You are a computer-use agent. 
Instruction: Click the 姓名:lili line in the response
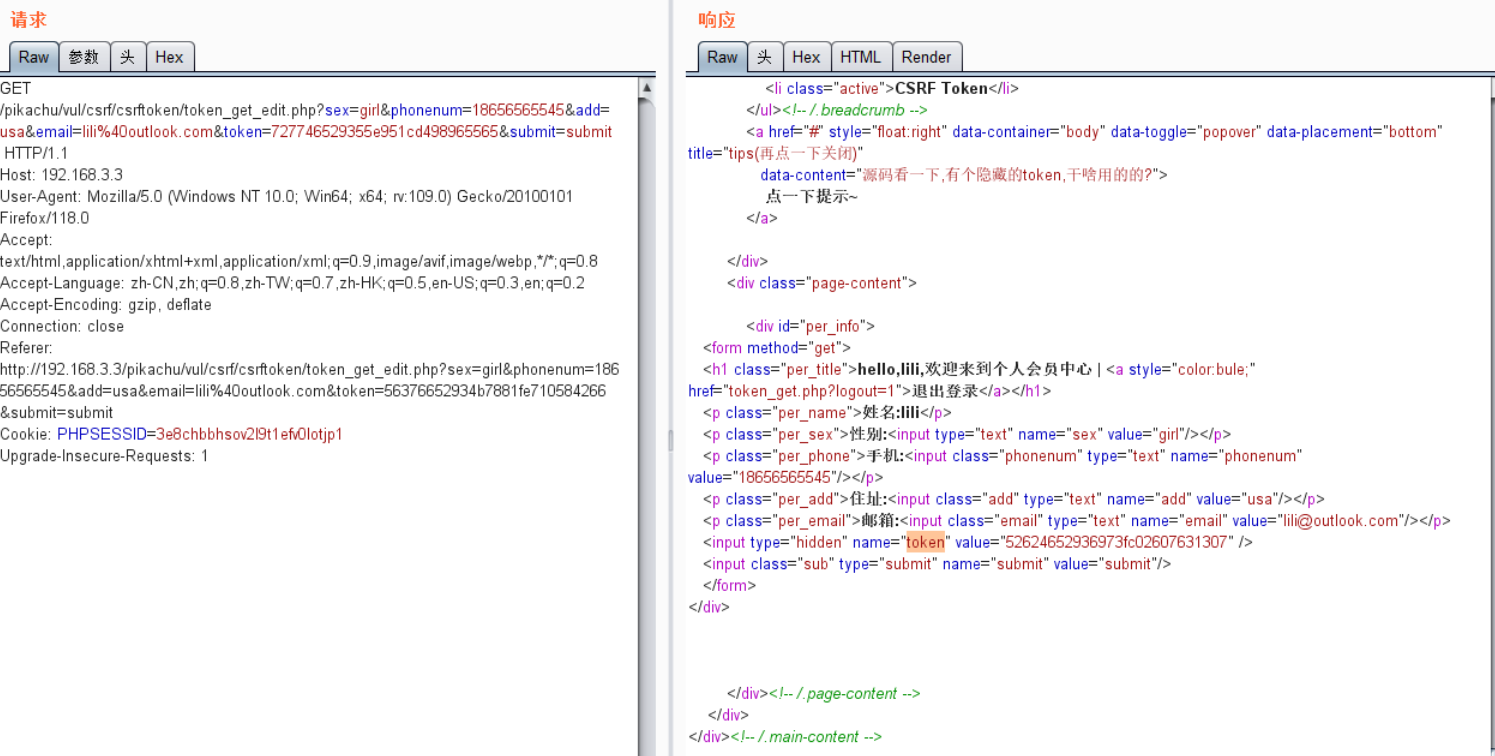[x=827, y=412]
